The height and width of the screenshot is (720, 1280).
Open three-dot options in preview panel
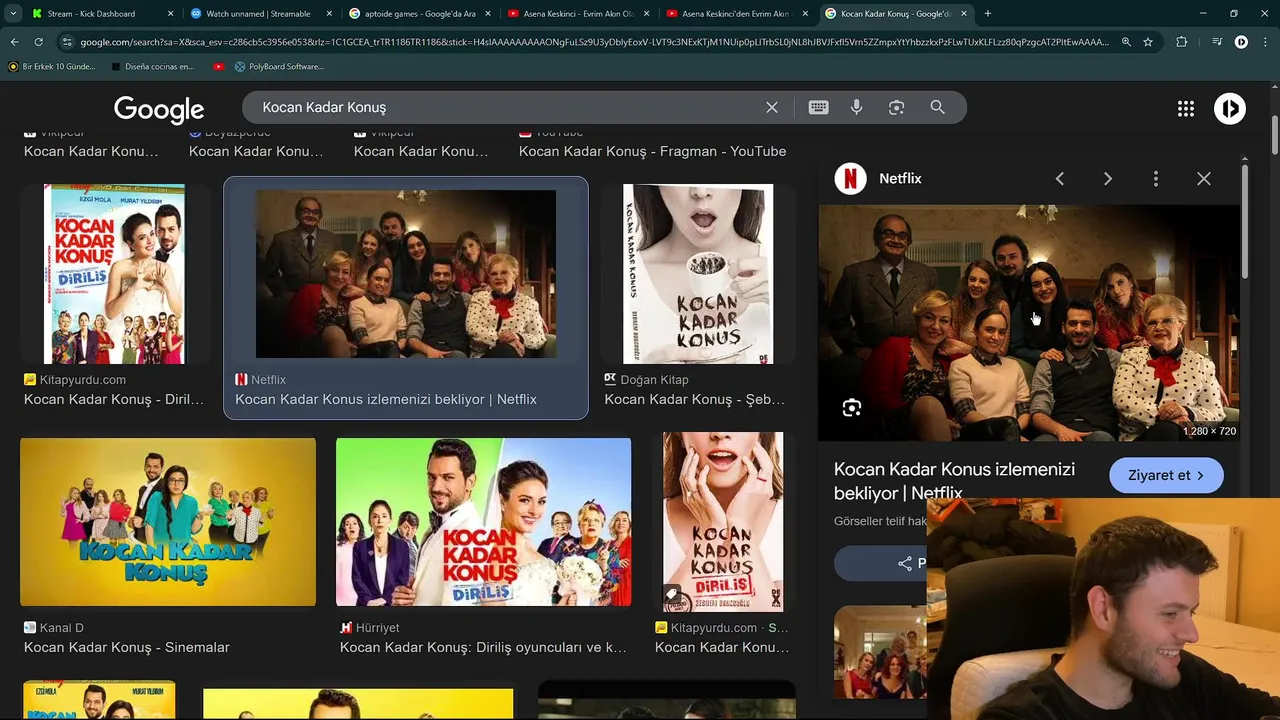(1156, 178)
